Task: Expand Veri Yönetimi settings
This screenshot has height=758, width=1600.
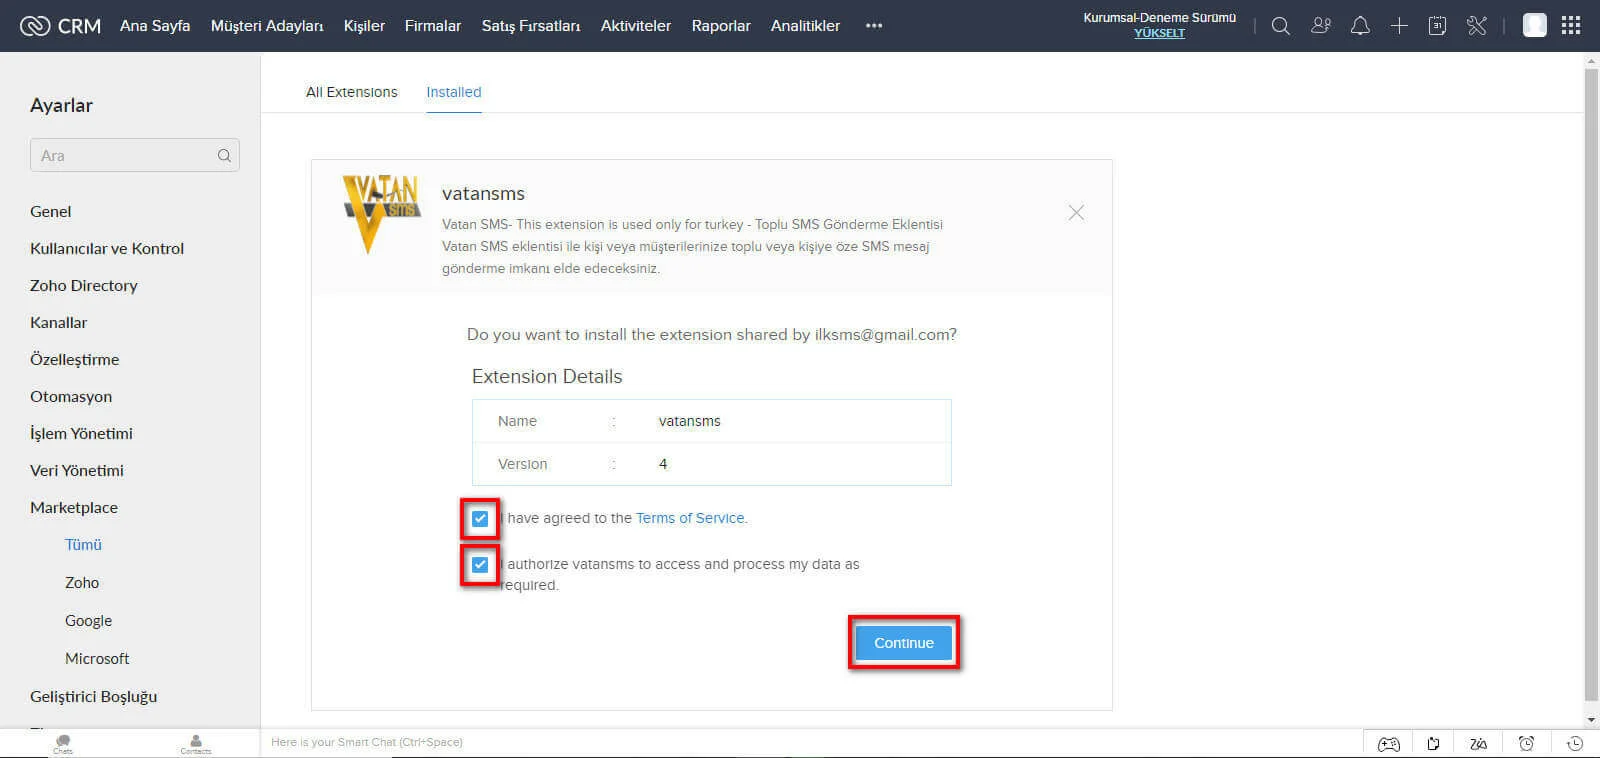Action: point(77,470)
